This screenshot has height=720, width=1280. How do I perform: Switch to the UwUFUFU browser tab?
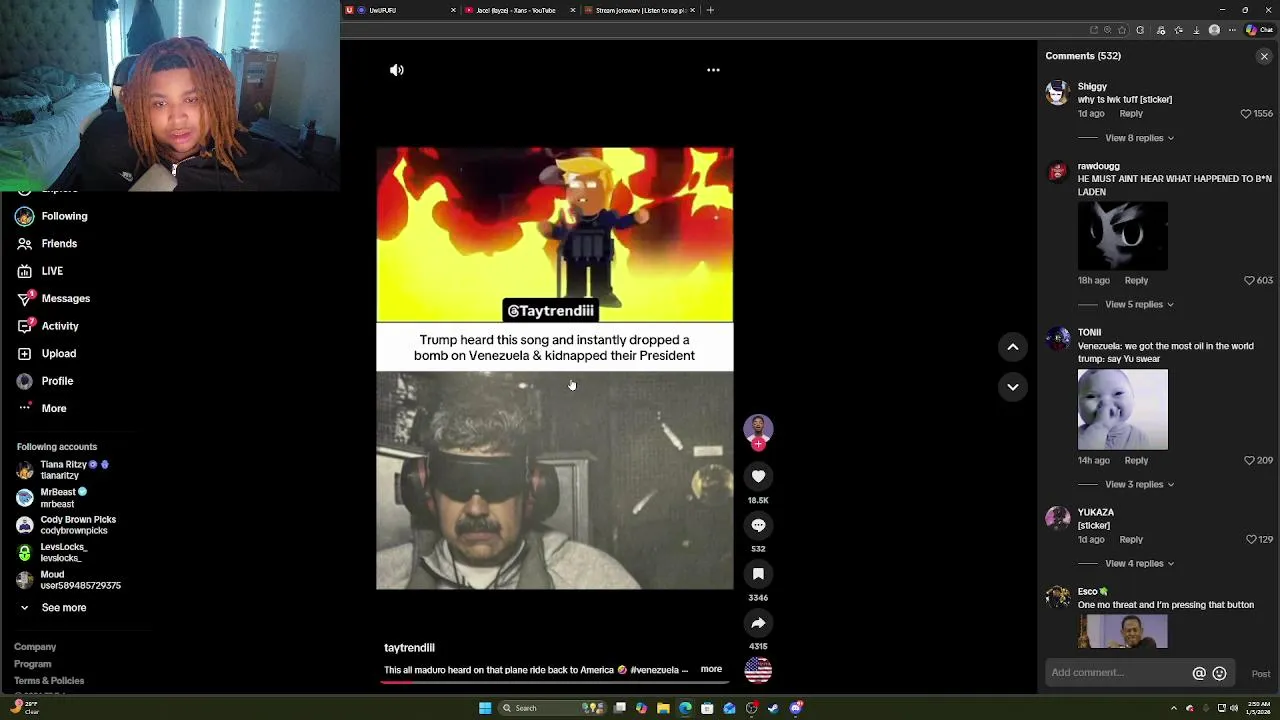pos(400,10)
